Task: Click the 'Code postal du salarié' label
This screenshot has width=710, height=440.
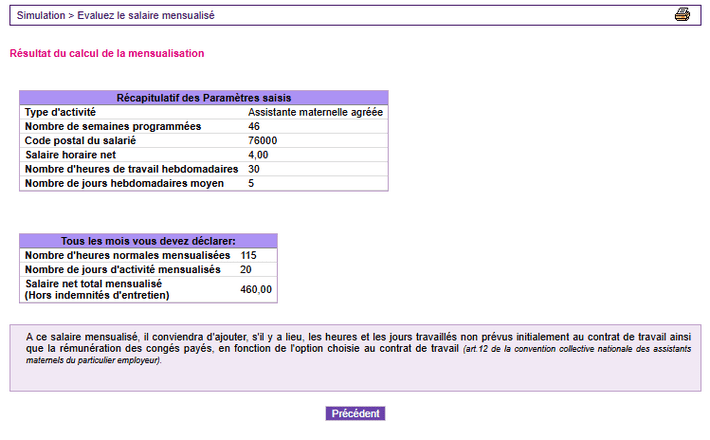Action: [80, 140]
